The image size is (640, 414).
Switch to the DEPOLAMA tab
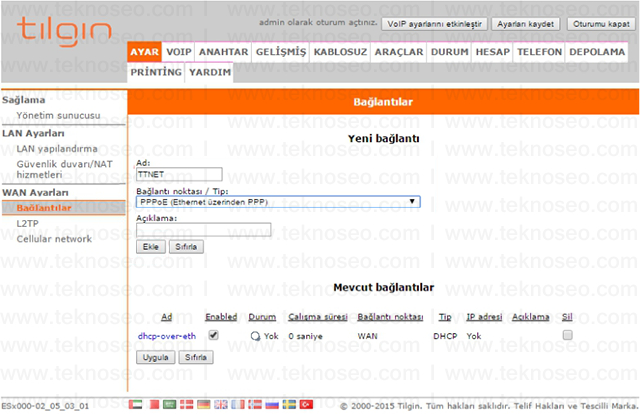point(597,52)
